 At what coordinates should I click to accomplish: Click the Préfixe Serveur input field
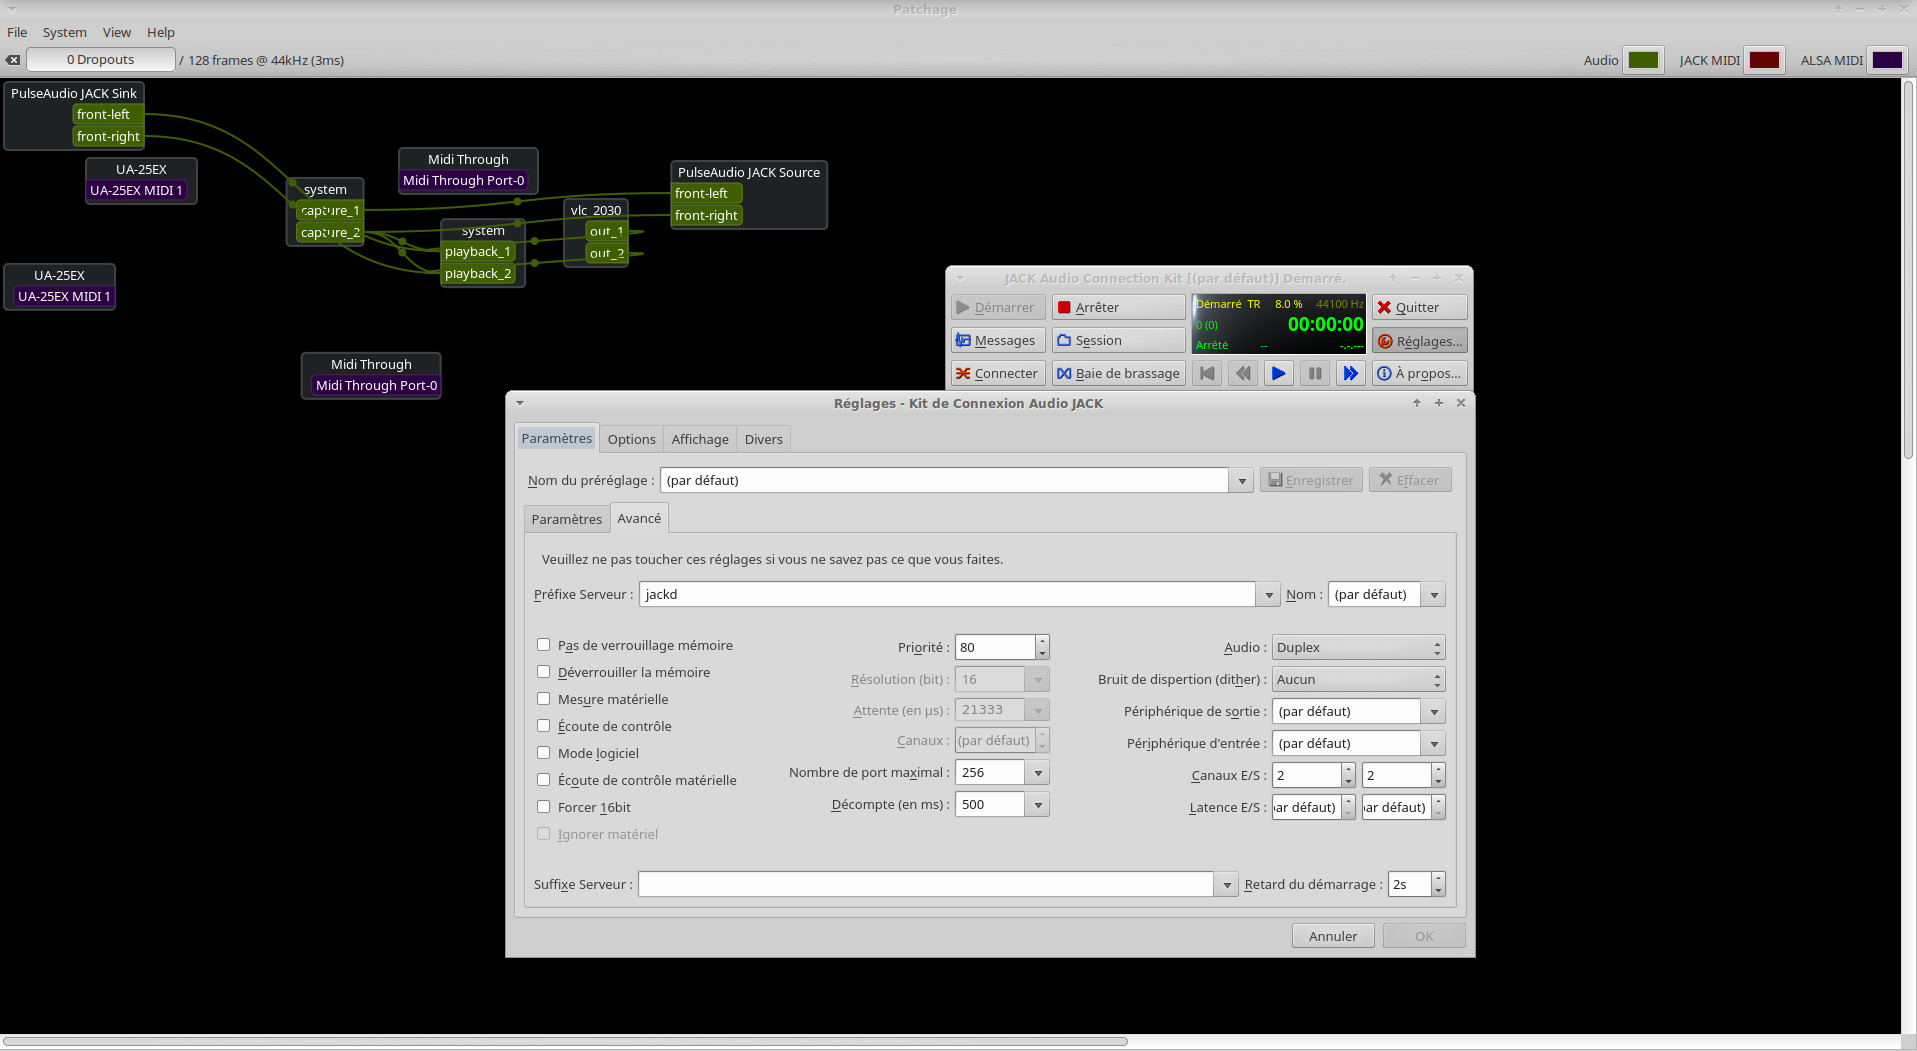point(945,594)
